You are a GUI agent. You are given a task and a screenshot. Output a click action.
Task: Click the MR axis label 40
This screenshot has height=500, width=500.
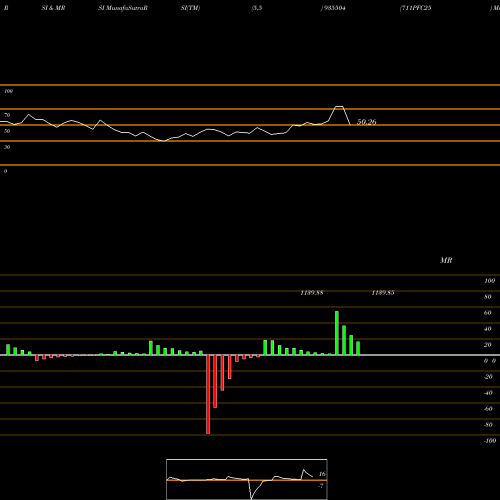tap(488, 329)
